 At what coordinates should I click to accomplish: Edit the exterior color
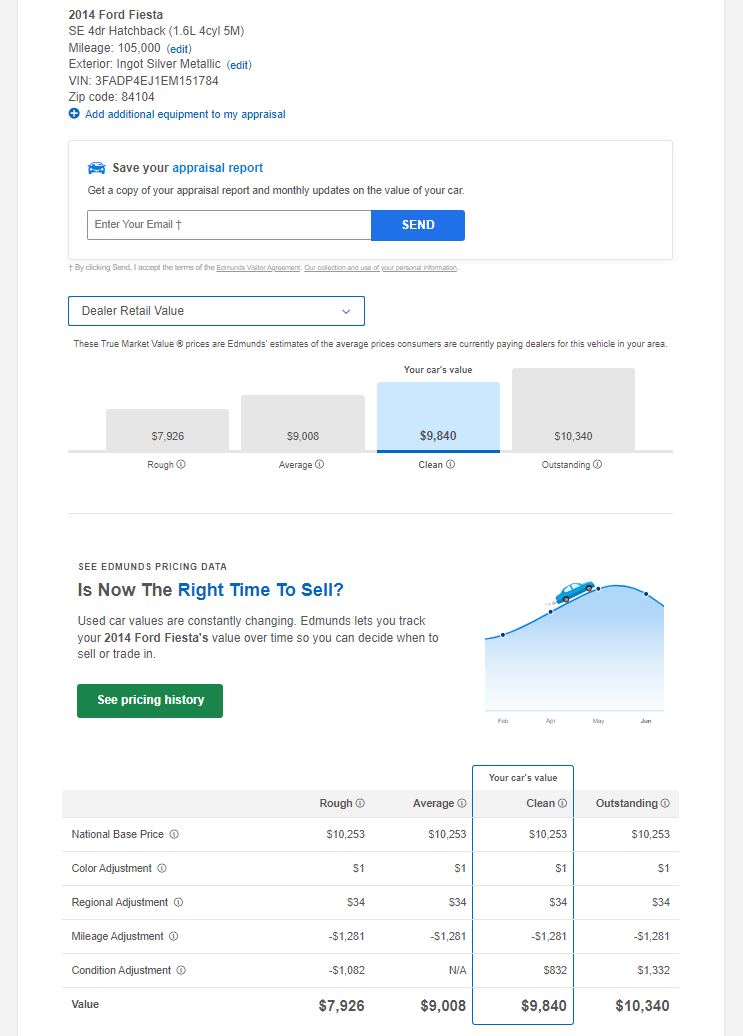tap(239, 65)
